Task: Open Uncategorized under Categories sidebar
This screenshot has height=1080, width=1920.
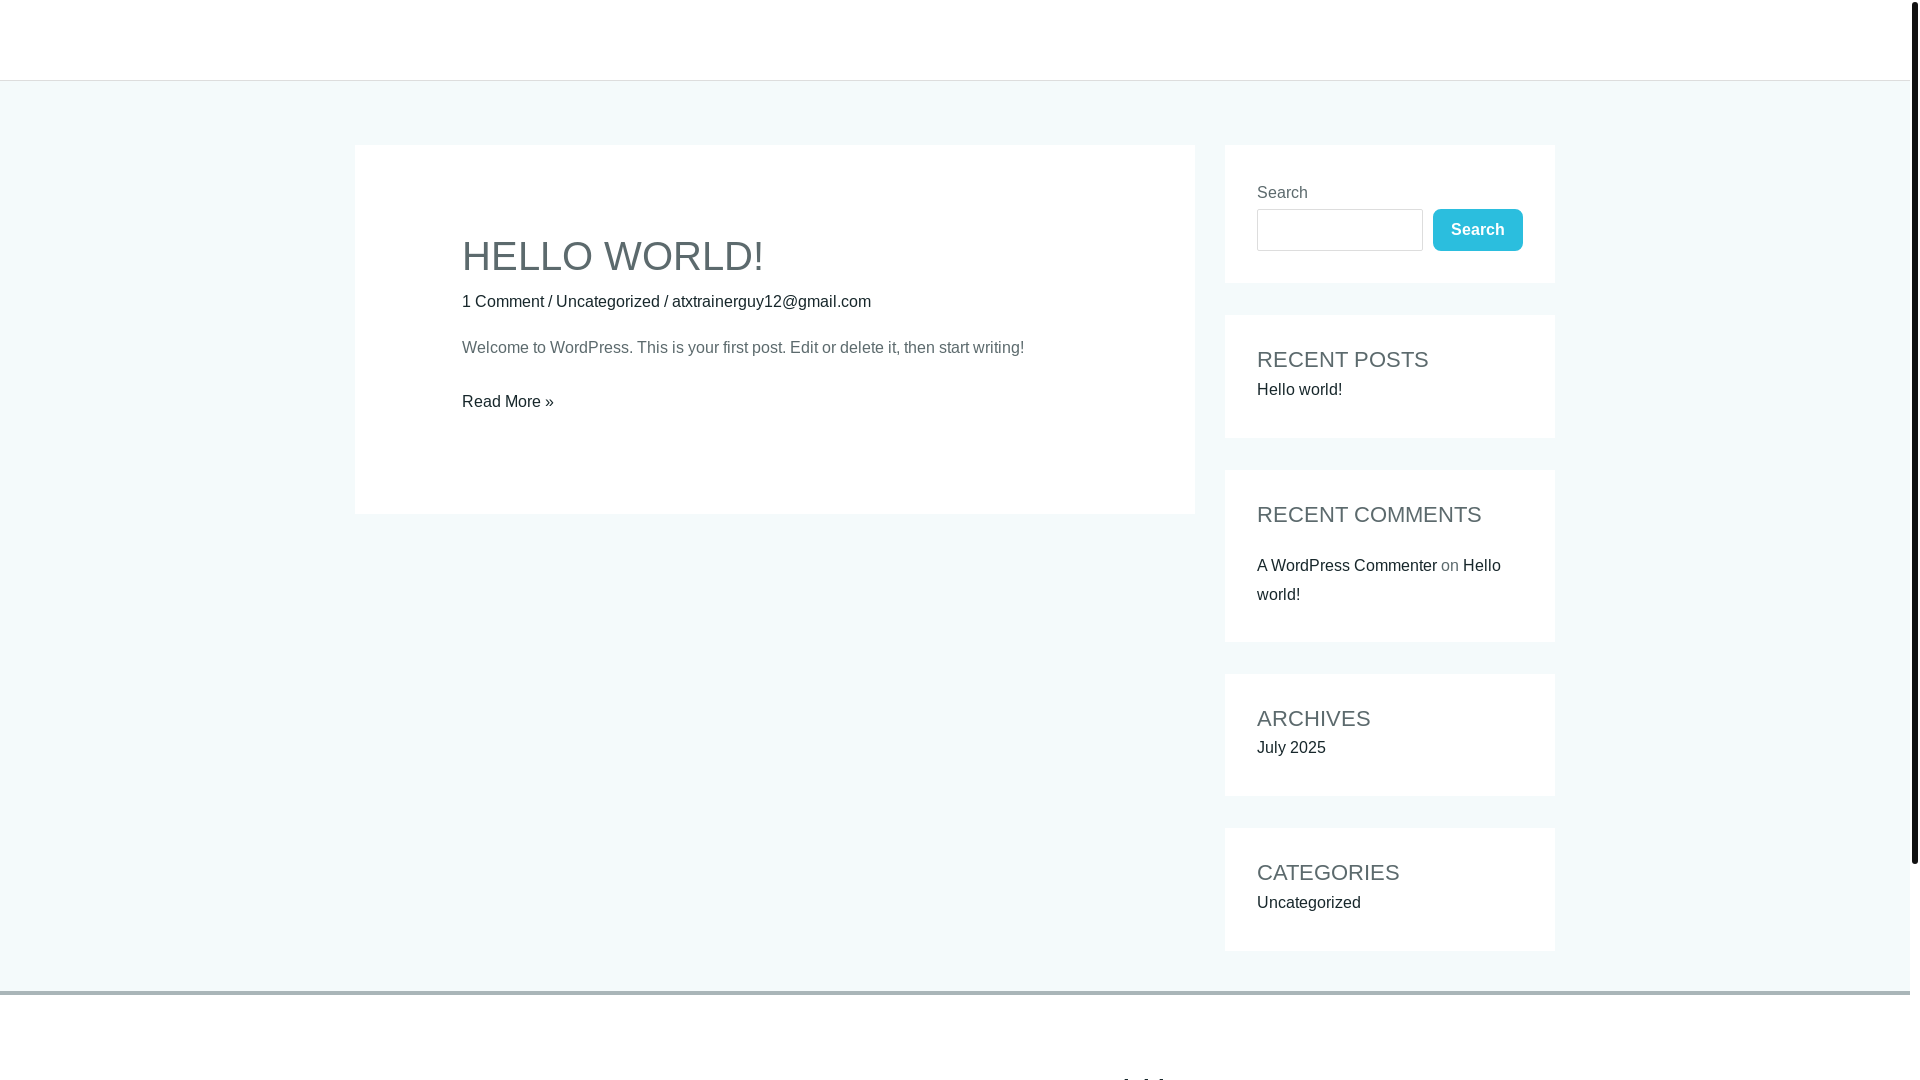Action: (1308, 902)
